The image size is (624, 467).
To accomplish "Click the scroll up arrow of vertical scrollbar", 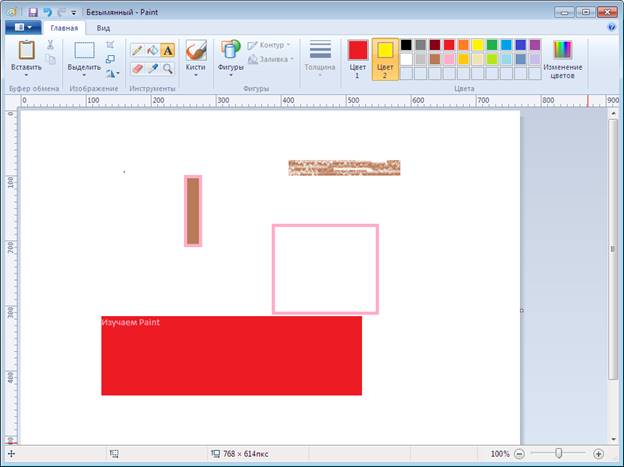I will click(x=613, y=113).
